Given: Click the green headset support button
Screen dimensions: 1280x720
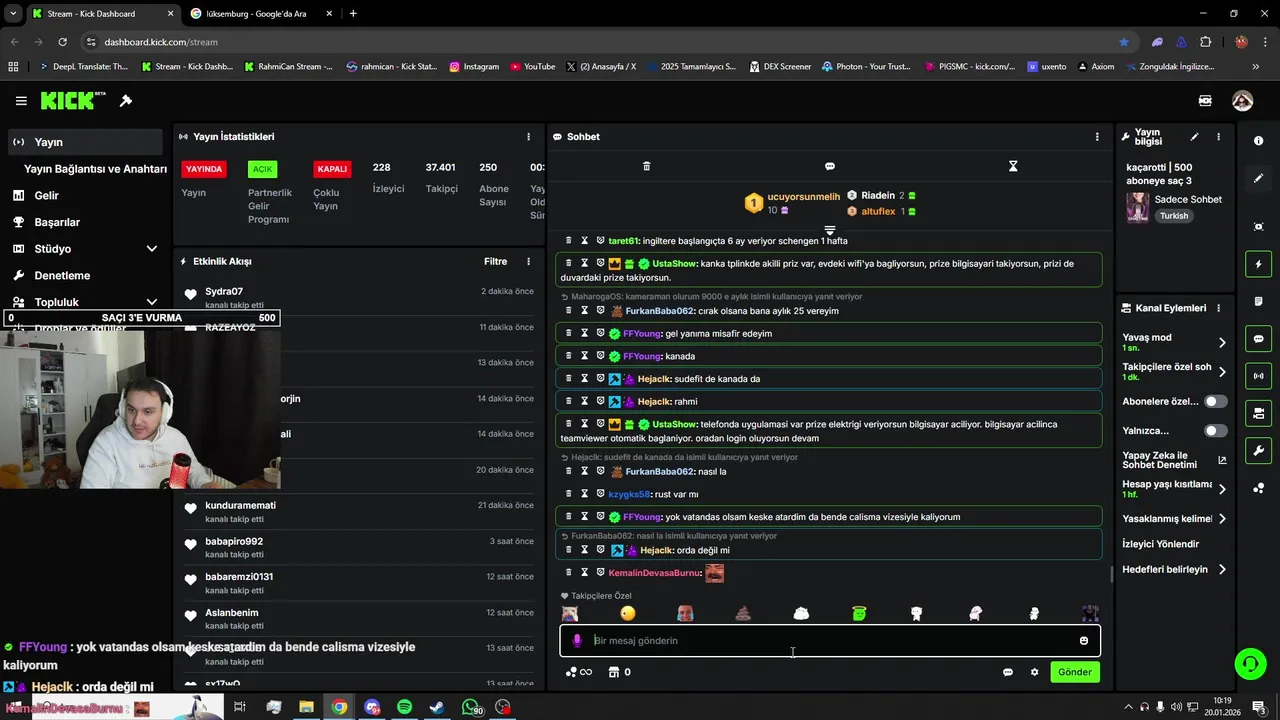Looking at the screenshot, I should point(1249,663).
